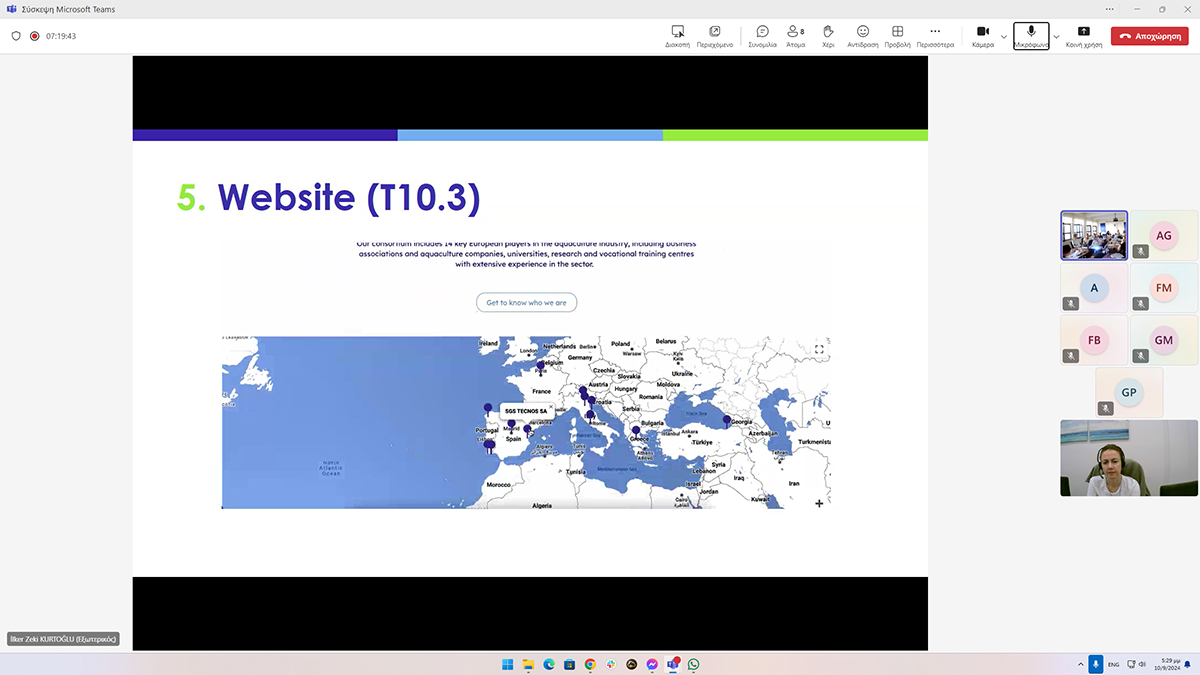Select the GM participant tile
Screen dimensions: 1200x675
click(x=1164, y=340)
